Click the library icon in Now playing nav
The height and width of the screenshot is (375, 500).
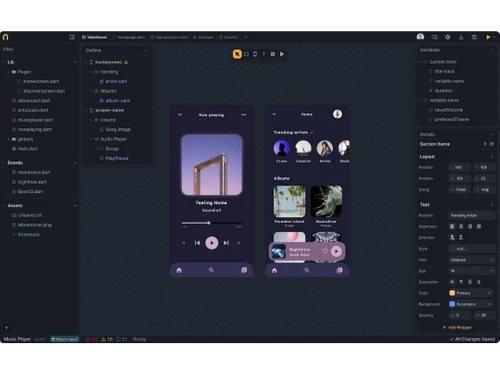coord(244,270)
